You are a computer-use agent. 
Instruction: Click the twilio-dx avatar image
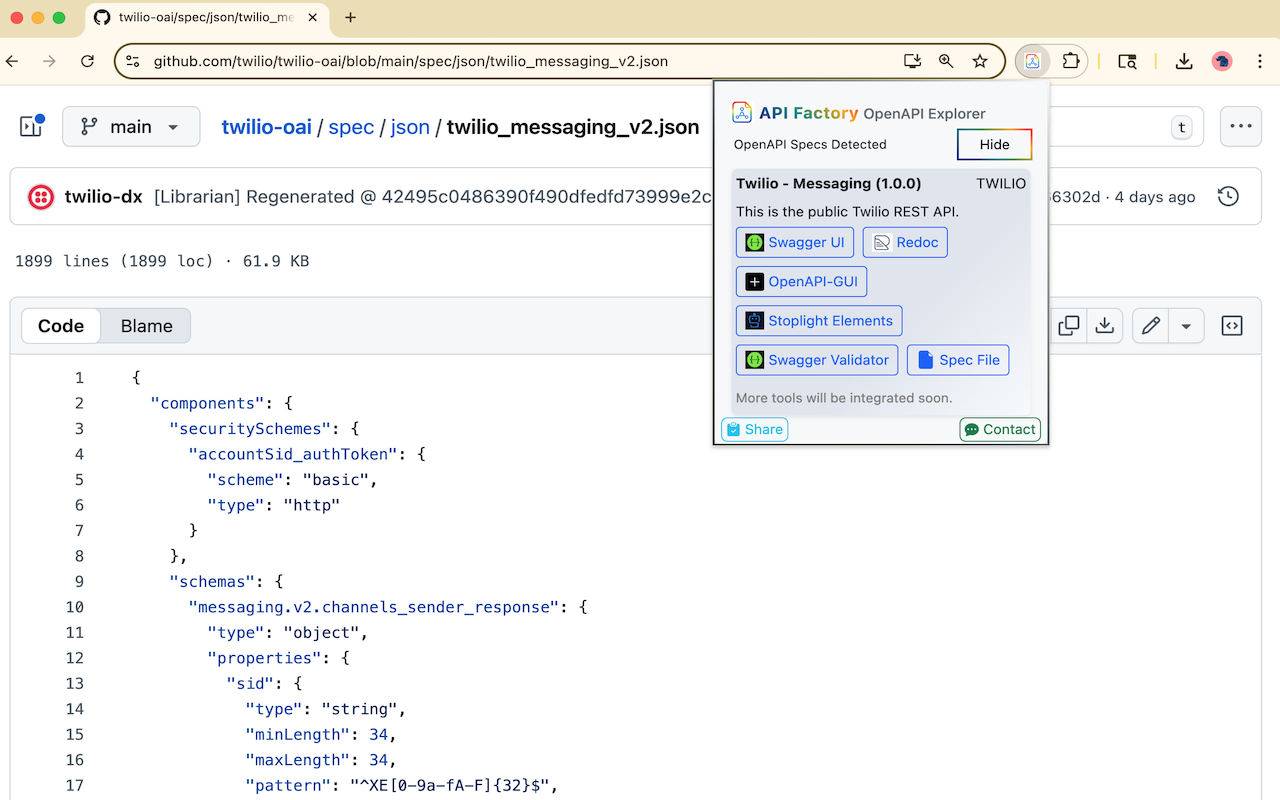tap(41, 197)
